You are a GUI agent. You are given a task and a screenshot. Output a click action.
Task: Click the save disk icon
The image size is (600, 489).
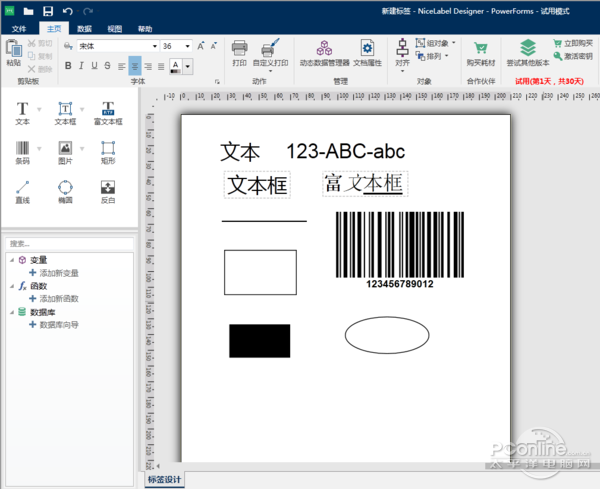click(48, 11)
